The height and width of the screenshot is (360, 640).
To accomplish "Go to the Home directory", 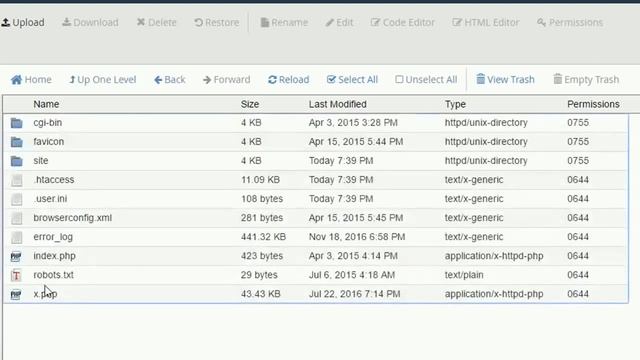I will click(x=31, y=80).
